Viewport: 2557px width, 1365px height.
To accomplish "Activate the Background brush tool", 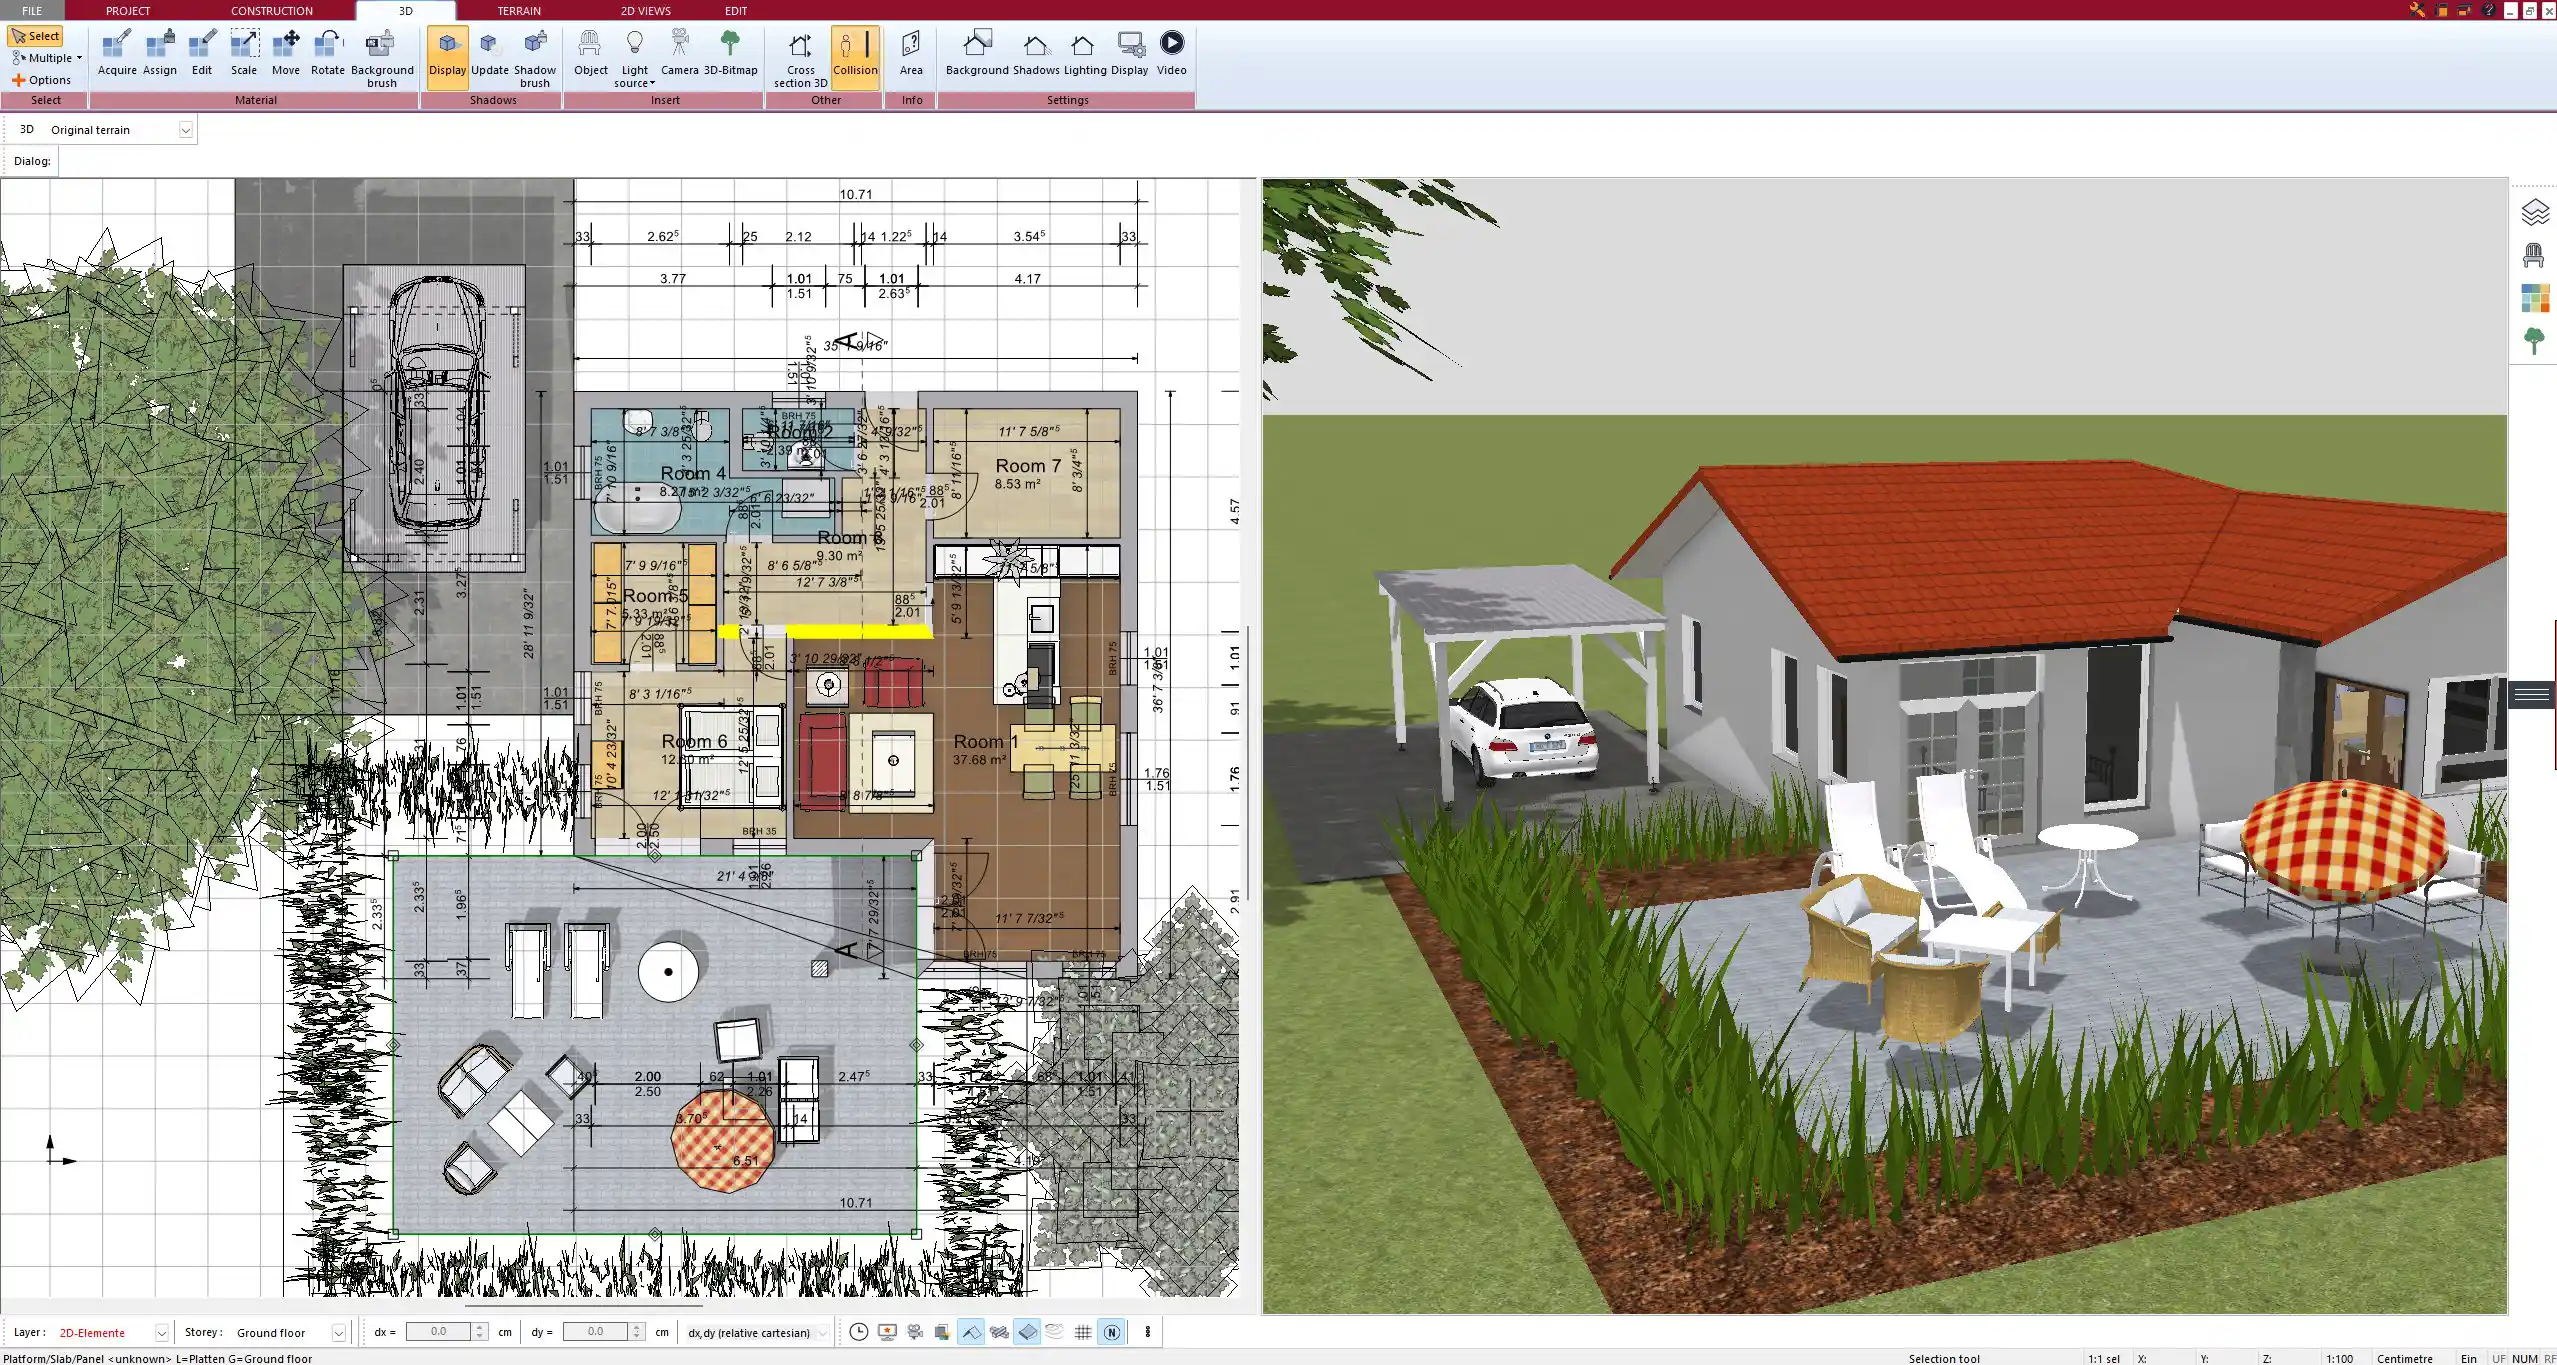I will pyautogui.click(x=382, y=59).
